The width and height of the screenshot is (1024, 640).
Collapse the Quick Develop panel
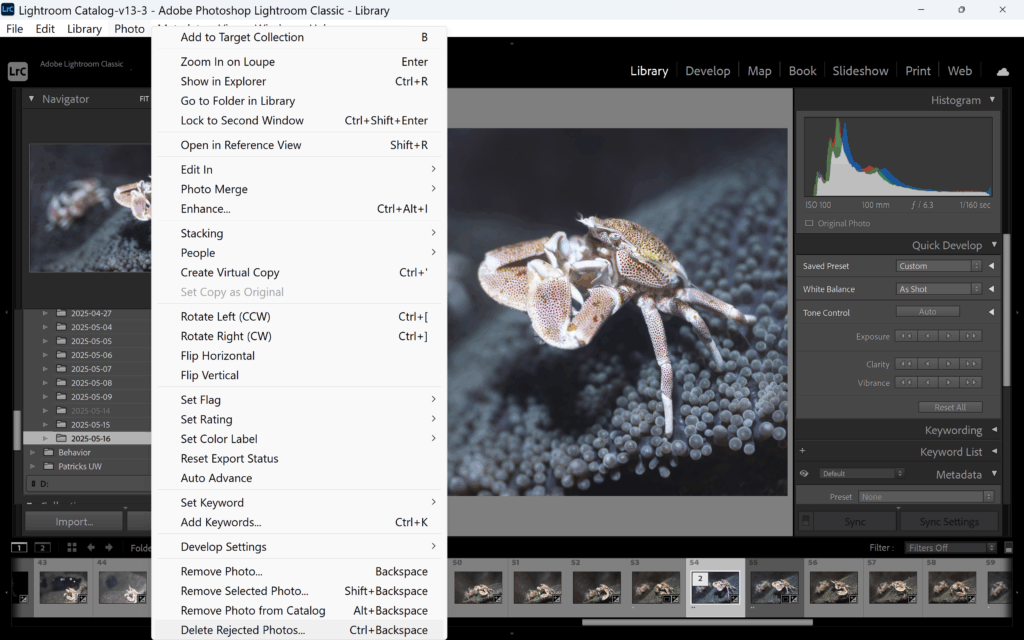(994, 245)
